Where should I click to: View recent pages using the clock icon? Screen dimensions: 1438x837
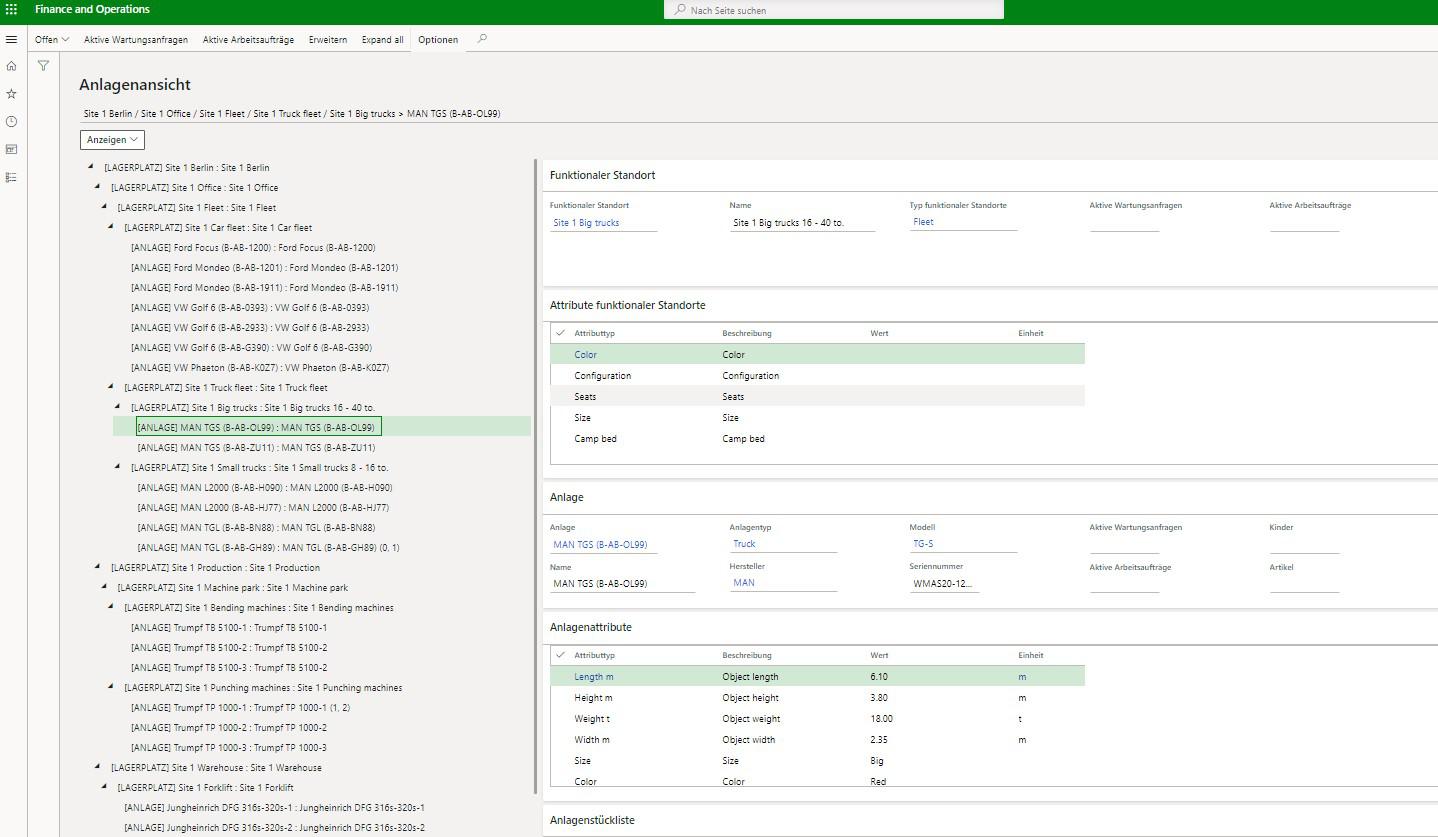pyautogui.click(x=11, y=121)
